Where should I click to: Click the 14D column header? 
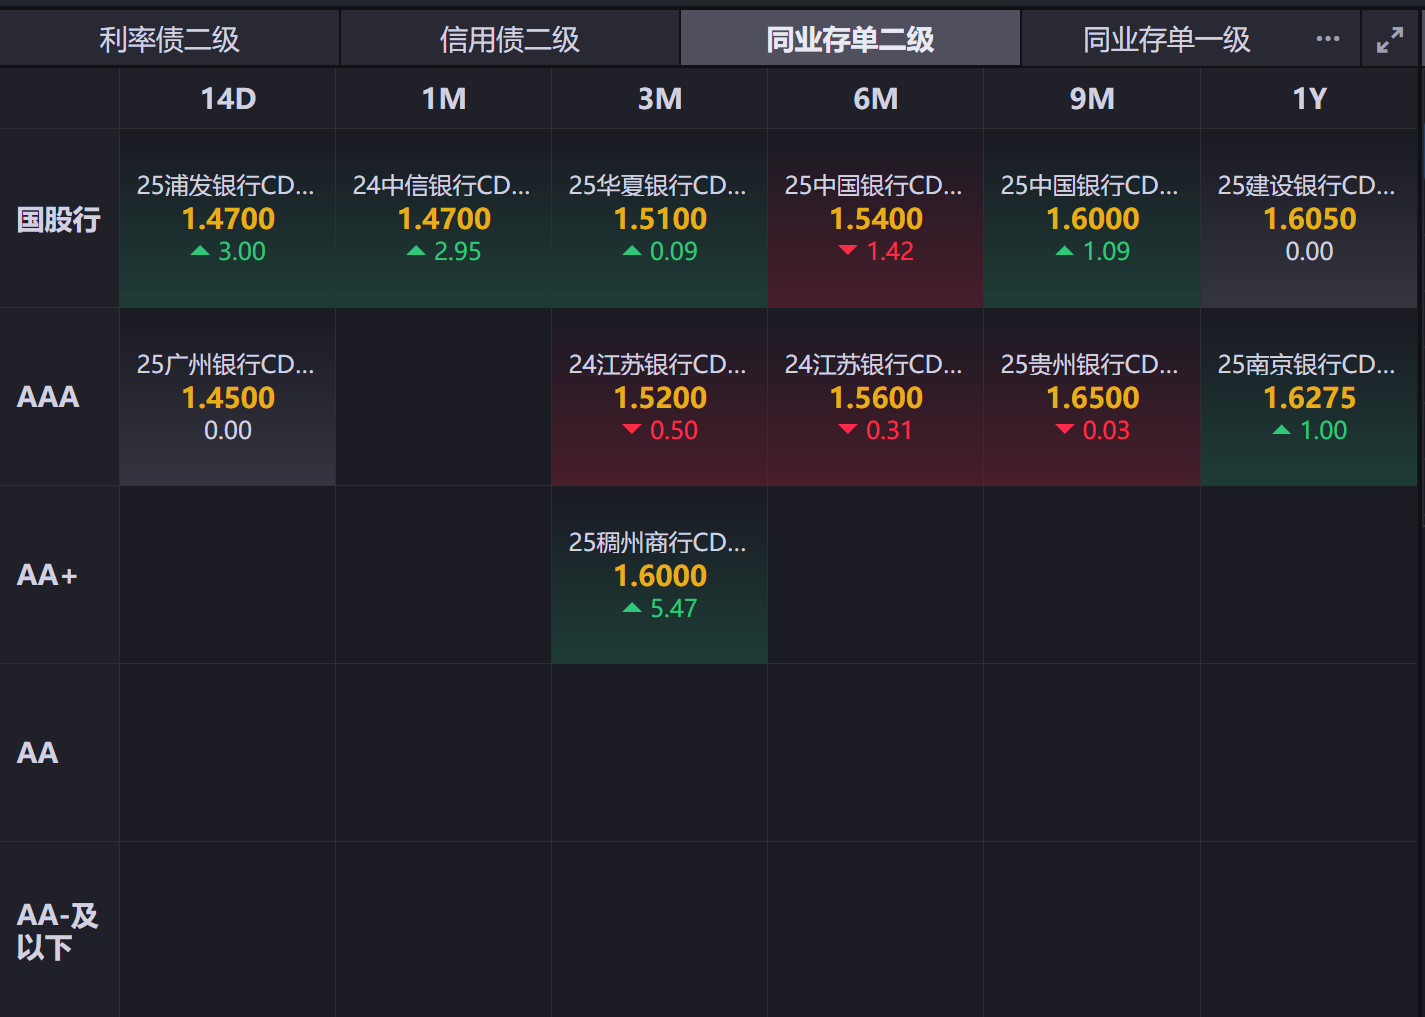point(228,98)
